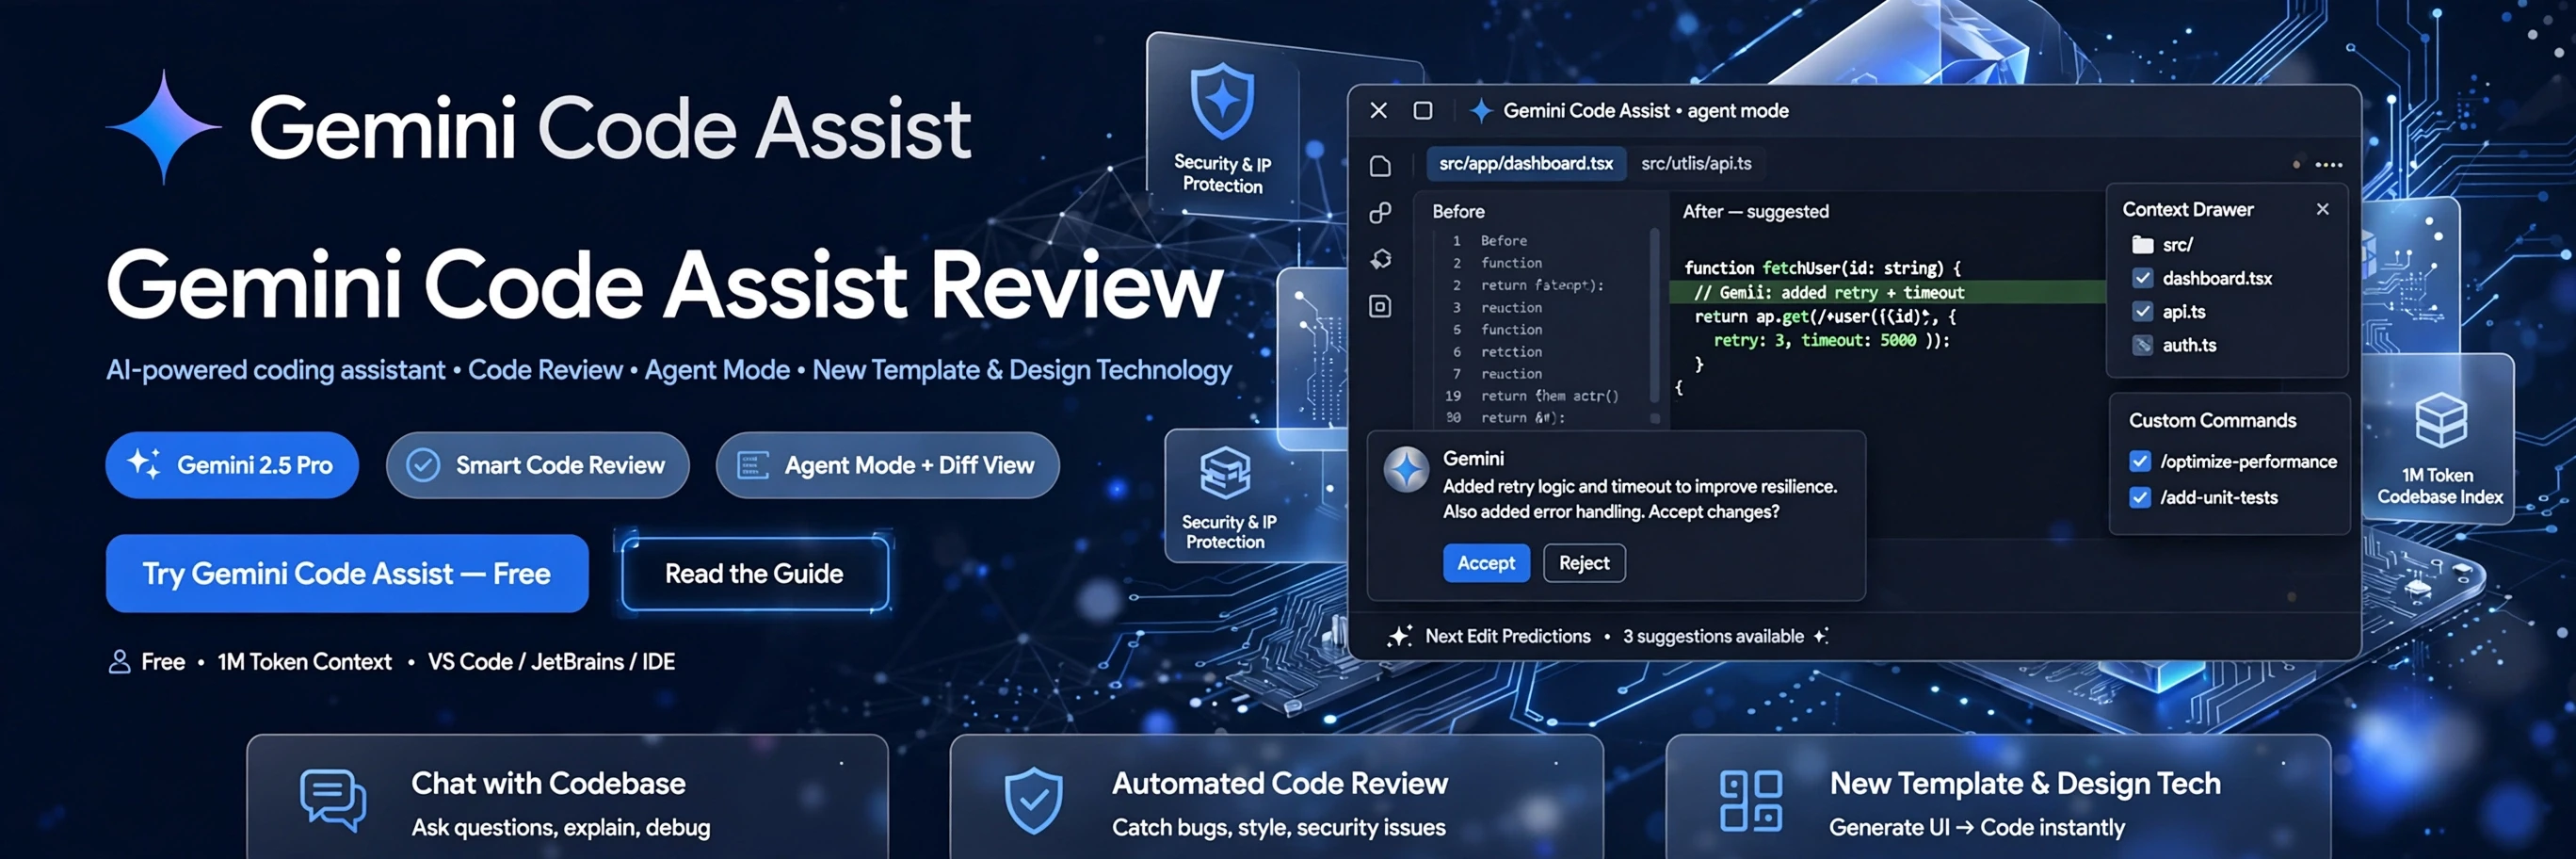The width and height of the screenshot is (2576, 859).
Task: Click the '3 suggestions available' status text
Action: pyautogui.click(x=1713, y=636)
